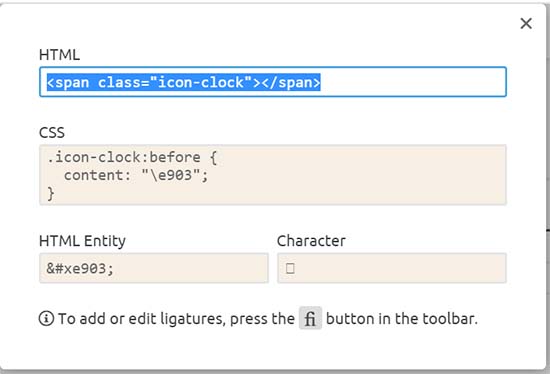
Task: Click the highlighted icon-clock span text
Action: pos(184,82)
